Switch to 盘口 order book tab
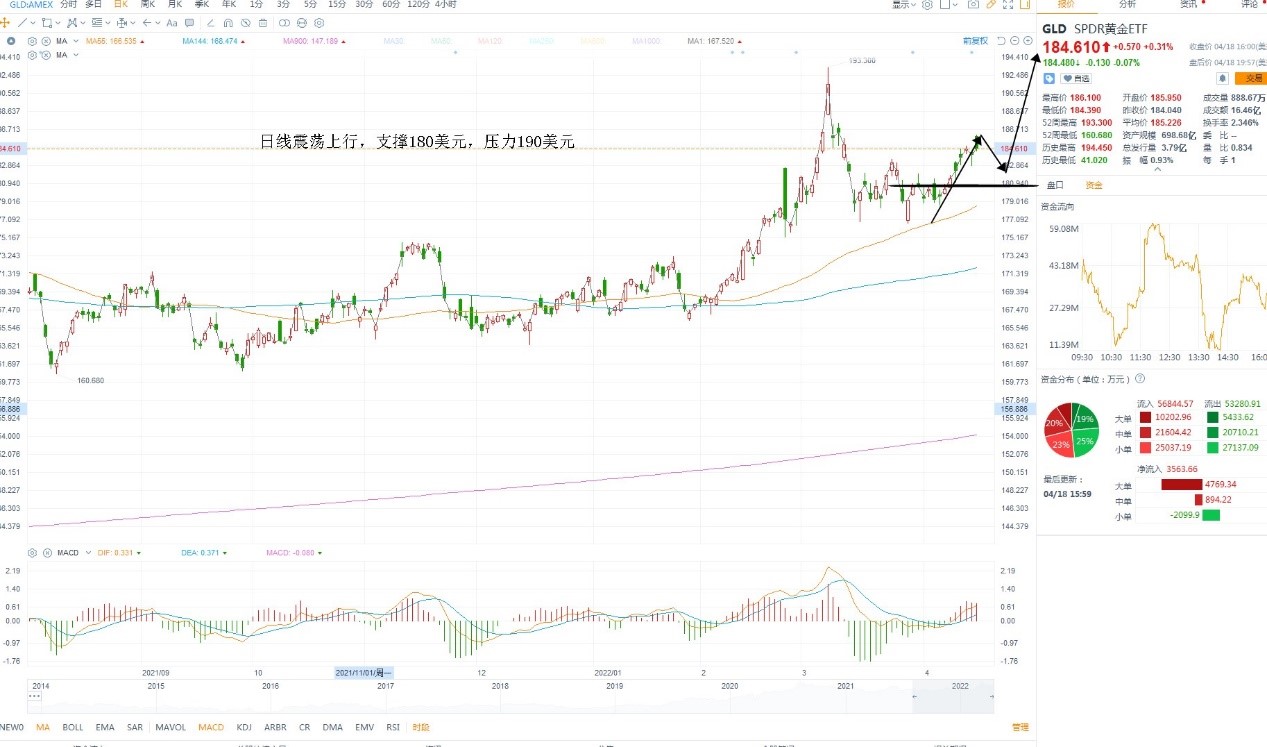This screenshot has width=1267, height=747. click(1056, 185)
